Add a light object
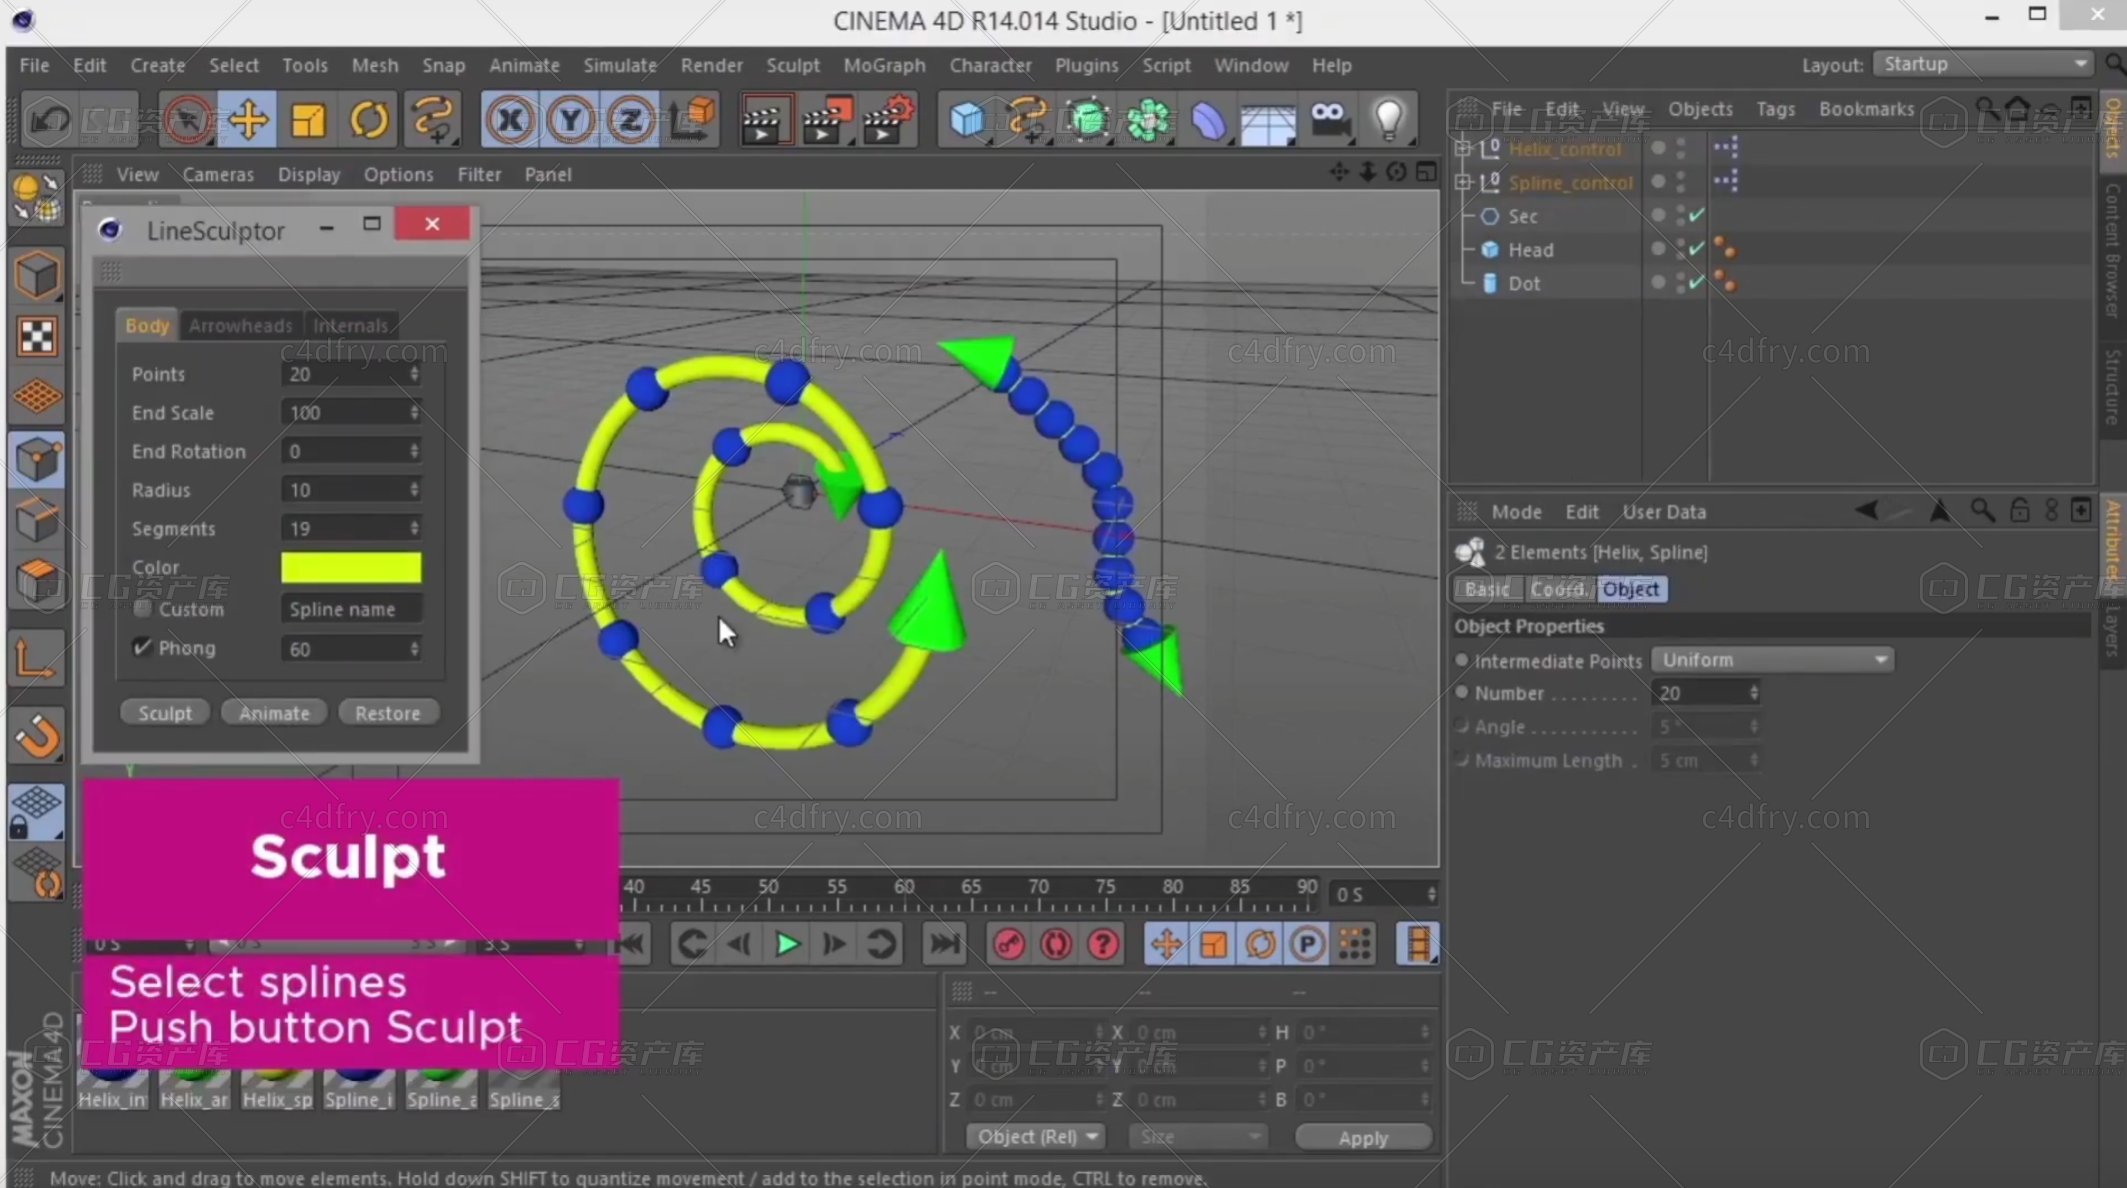 (1388, 120)
